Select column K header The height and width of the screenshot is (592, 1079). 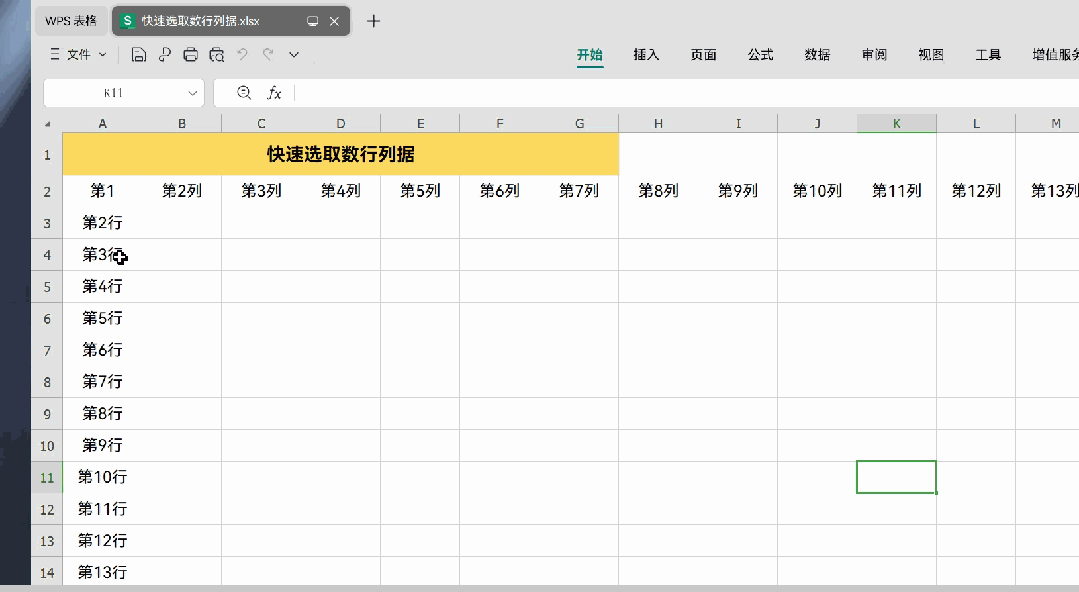click(897, 124)
